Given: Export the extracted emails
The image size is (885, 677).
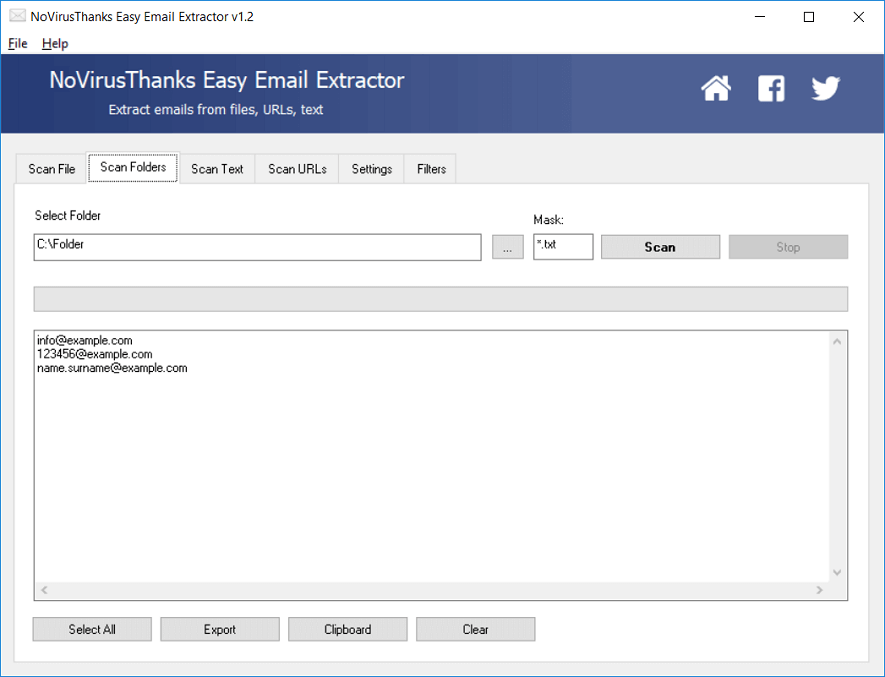Looking at the screenshot, I should (x=220, y=630).
